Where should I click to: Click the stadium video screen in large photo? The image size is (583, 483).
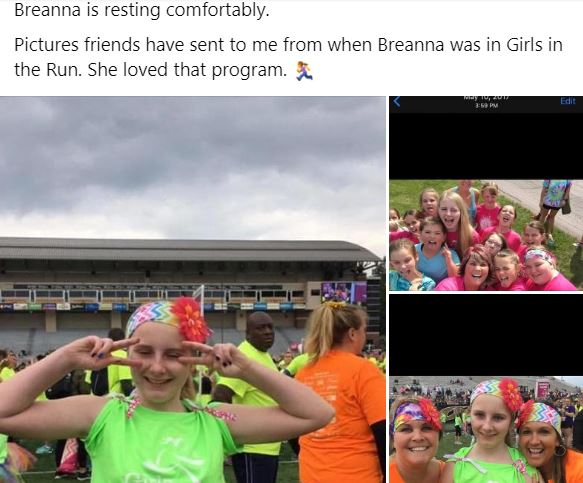pyautogui.click(x=344, y=293)
